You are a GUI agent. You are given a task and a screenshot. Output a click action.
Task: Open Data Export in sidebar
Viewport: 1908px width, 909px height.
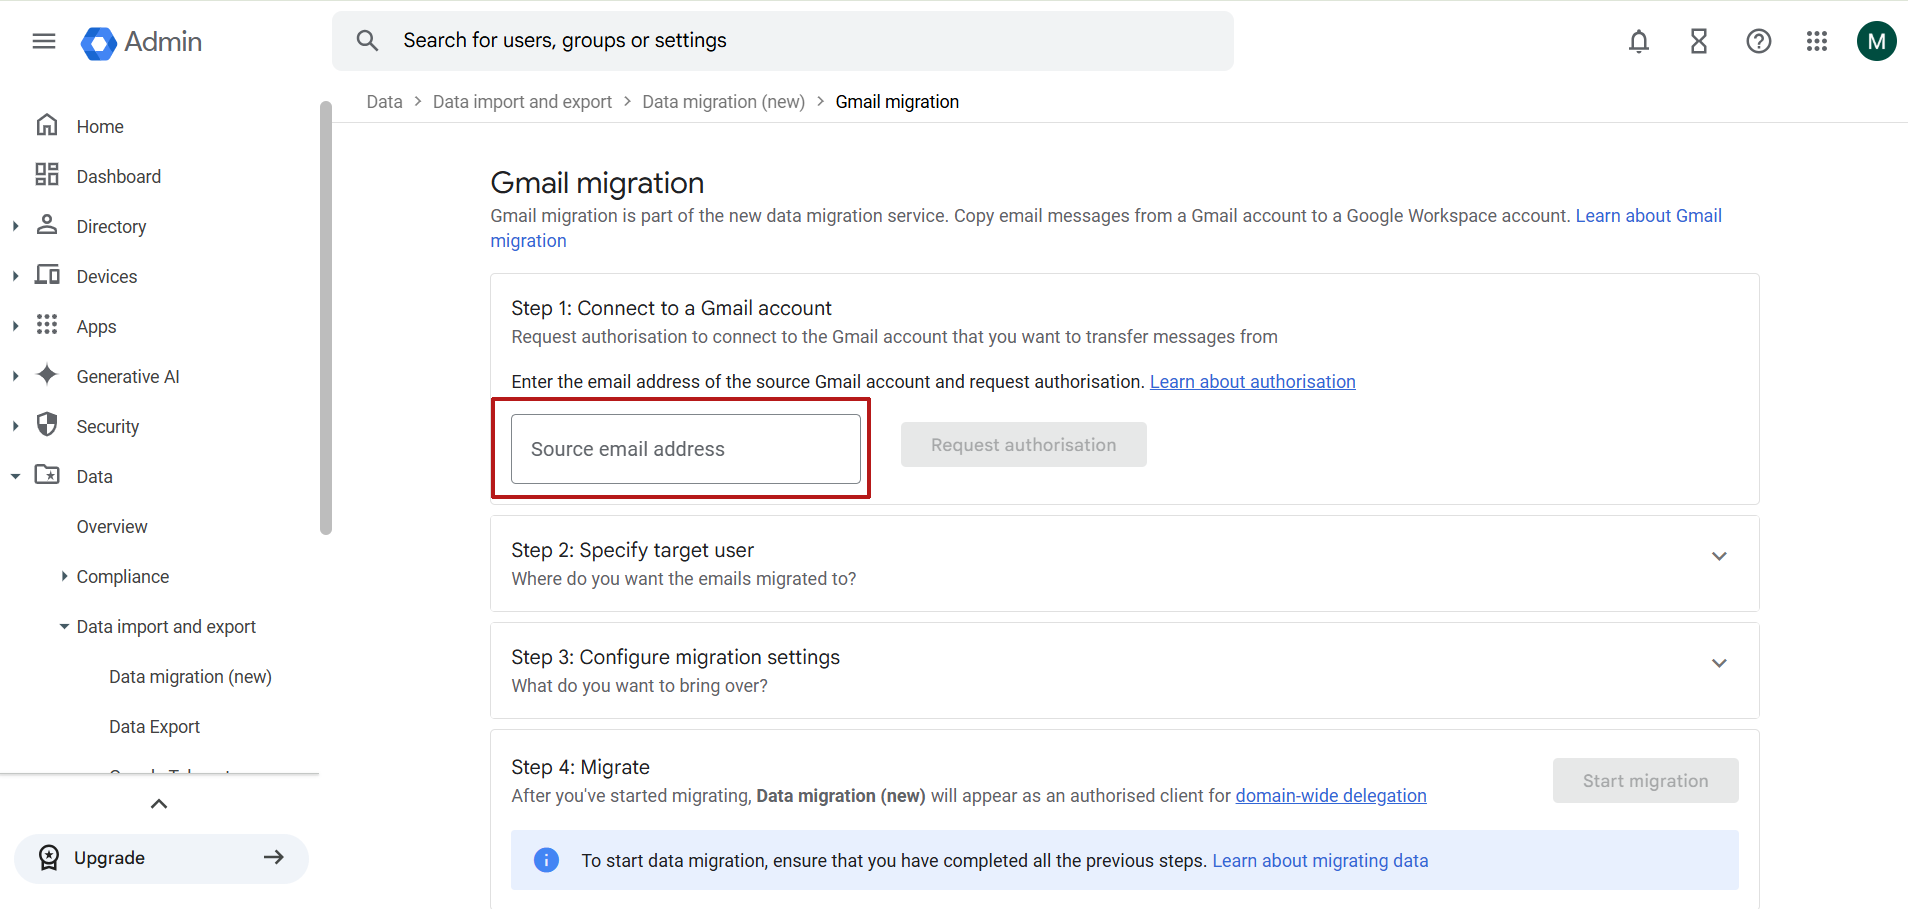[x=154, y=727]
